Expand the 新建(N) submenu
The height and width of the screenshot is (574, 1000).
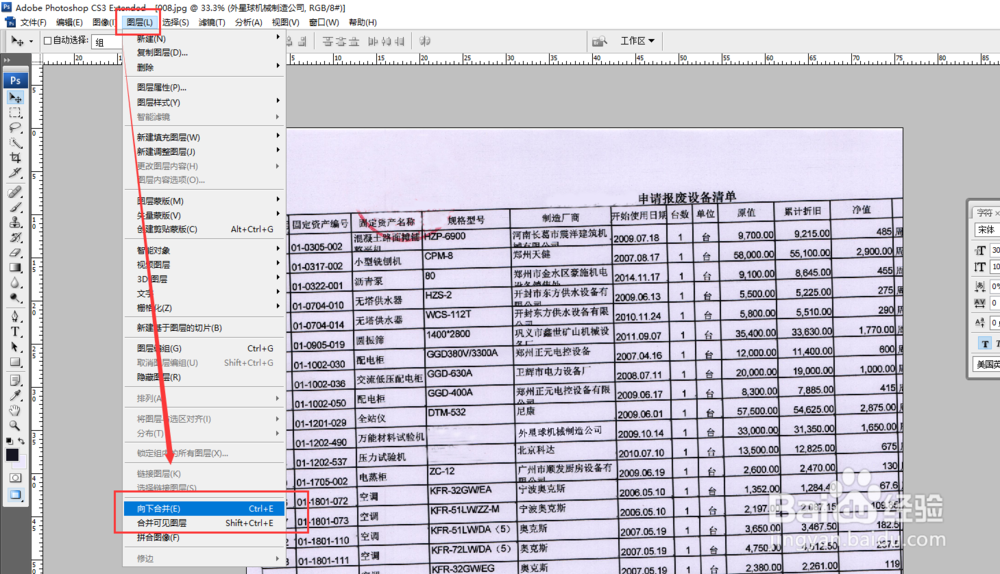tap(204, 38)
